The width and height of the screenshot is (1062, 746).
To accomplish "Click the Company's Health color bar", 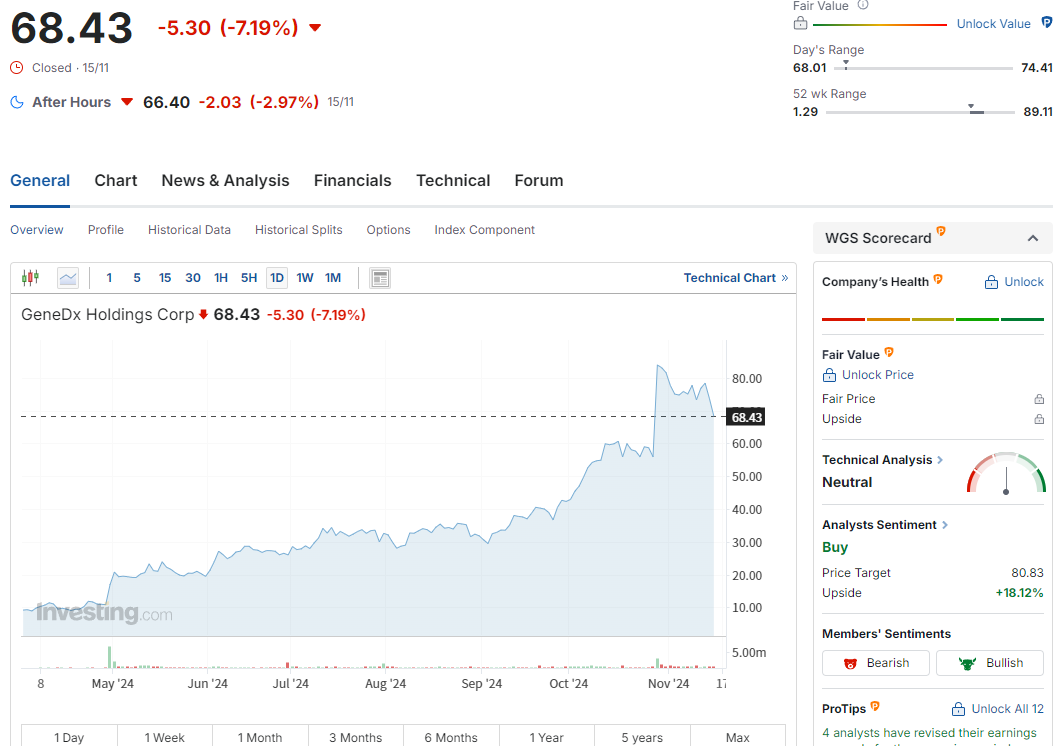I will [x=933, y=319].
